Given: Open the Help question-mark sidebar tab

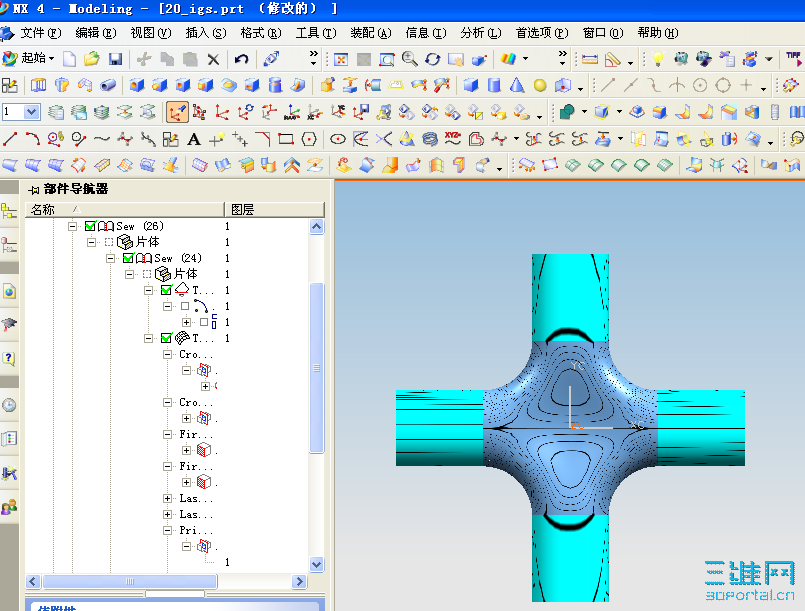Looking at the screenshot, I should (x=9, y=358).
